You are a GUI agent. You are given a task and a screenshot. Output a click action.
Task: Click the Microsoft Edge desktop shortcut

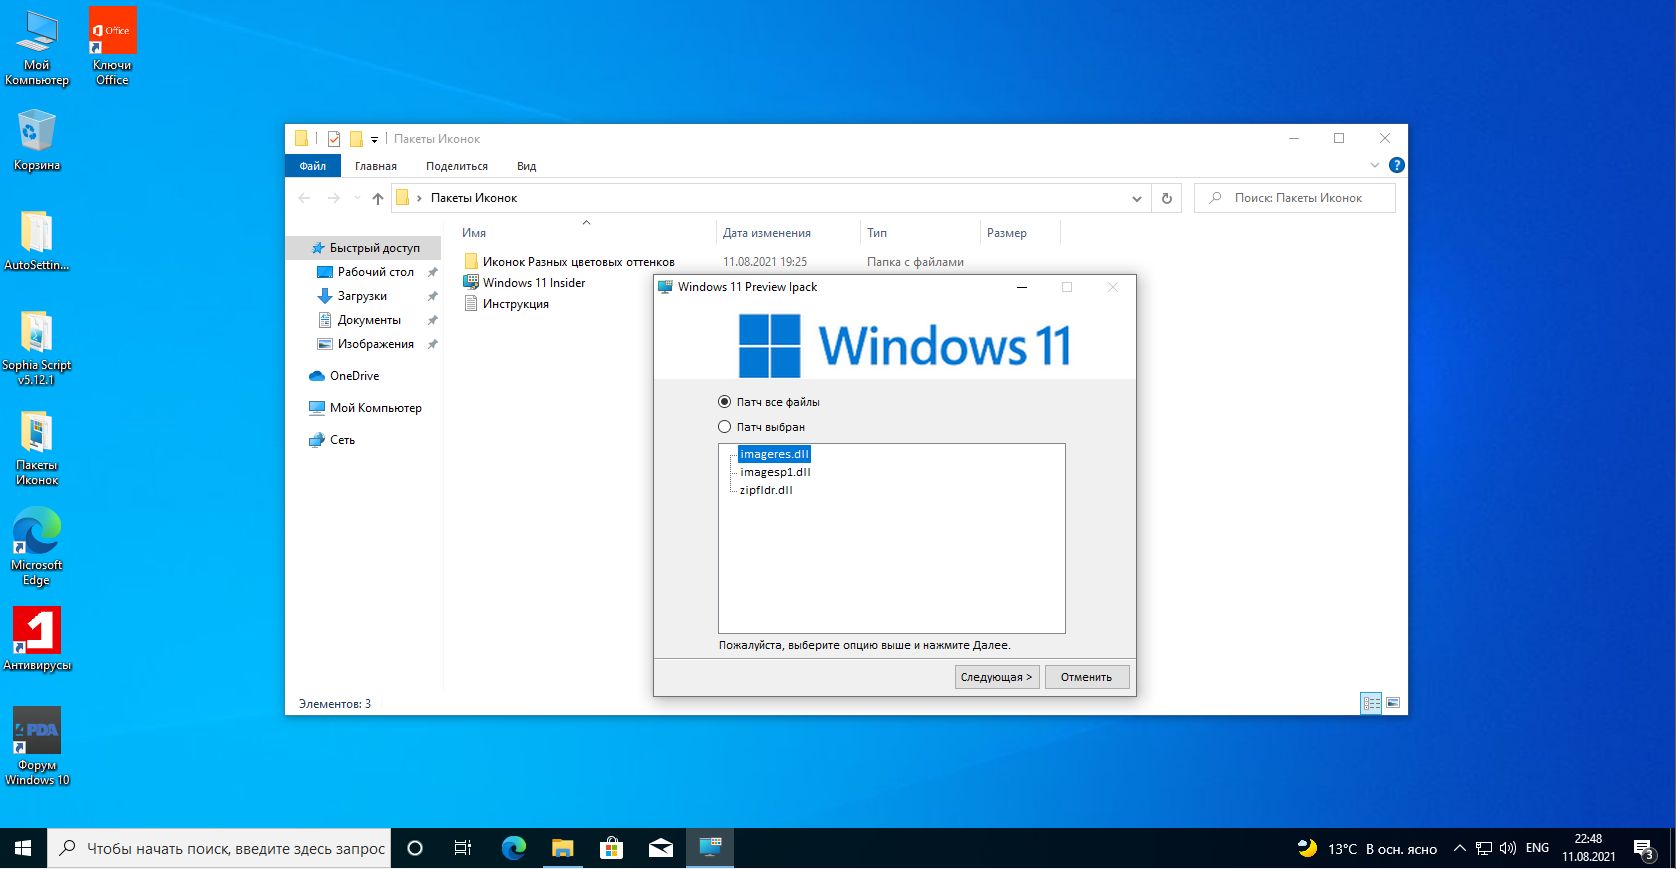(37, 545)
